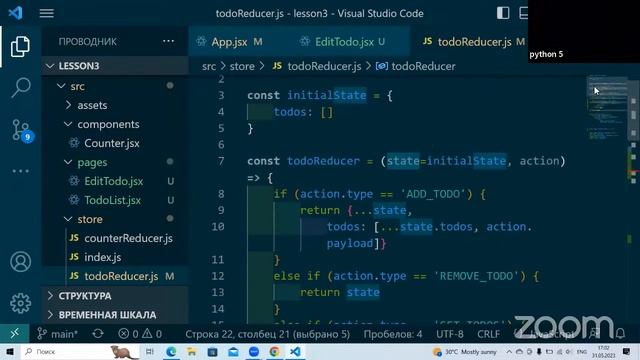Select todoReducer.js in the explorer
Image resolution: width=640 pixels, height=360 pixels.
114,276
